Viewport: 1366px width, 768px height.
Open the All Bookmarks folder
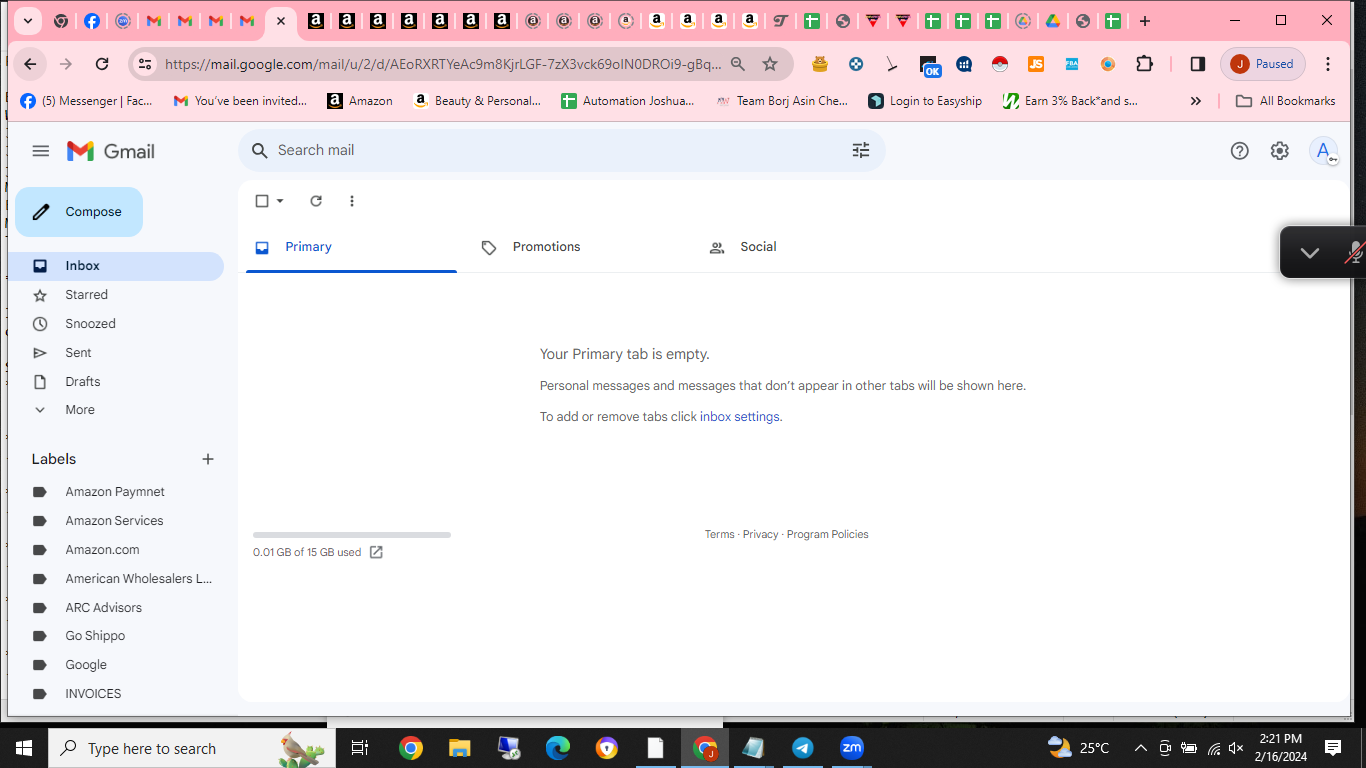click(1286, 101)
